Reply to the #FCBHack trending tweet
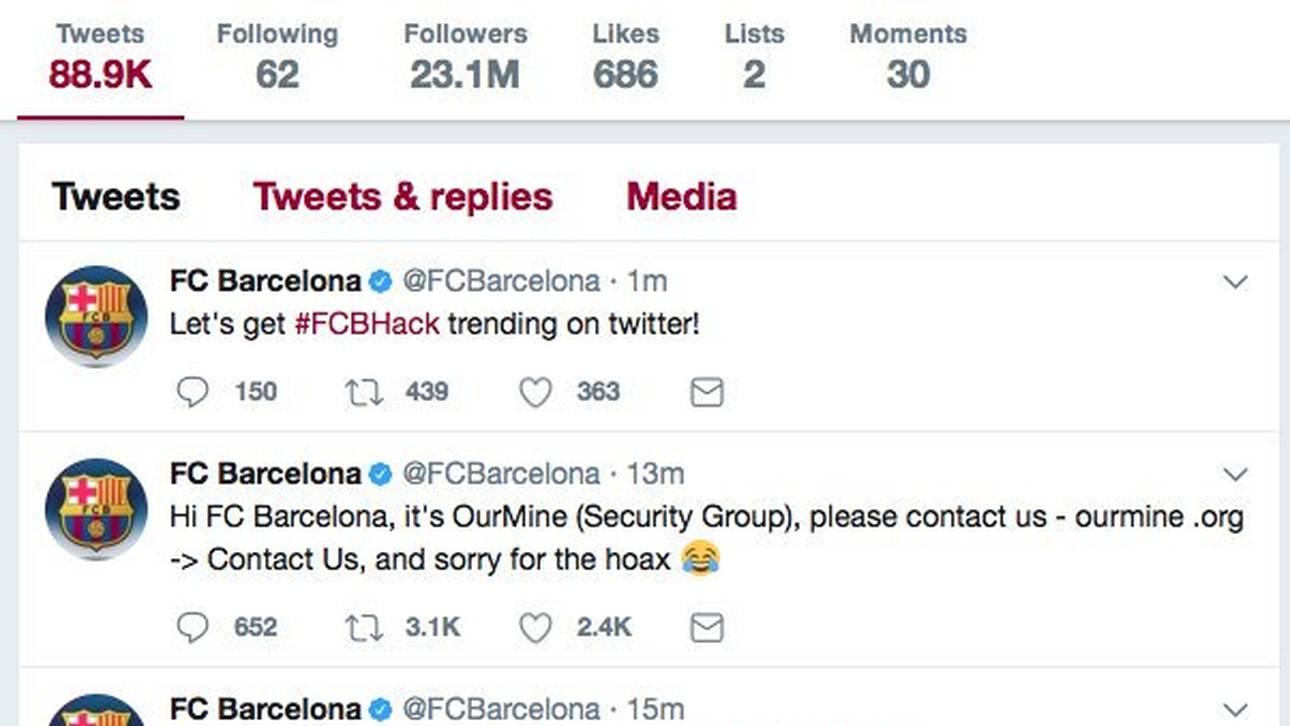 192,392
